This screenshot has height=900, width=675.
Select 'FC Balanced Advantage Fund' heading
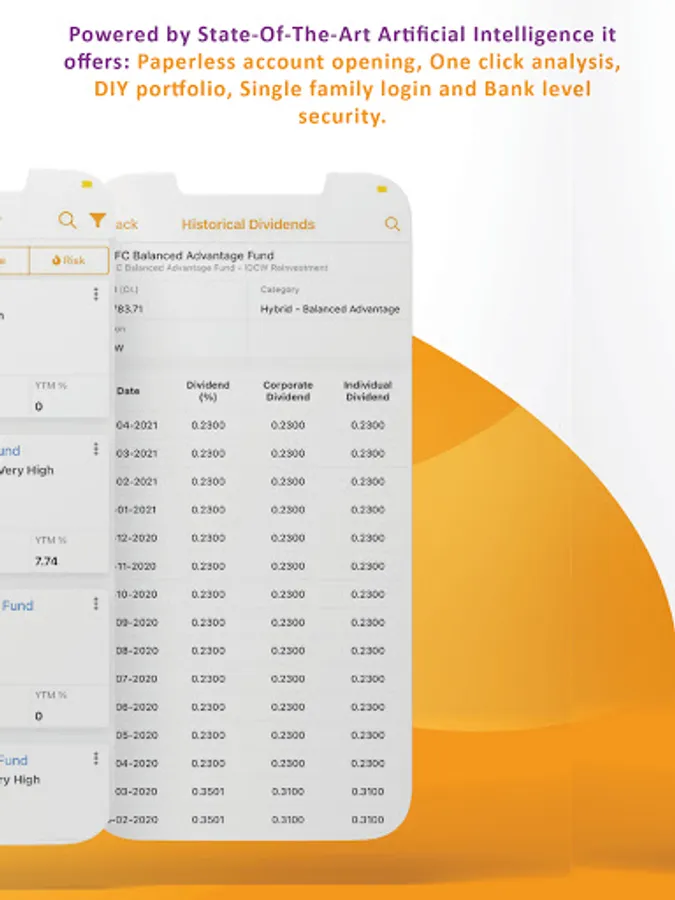(194, 255)
